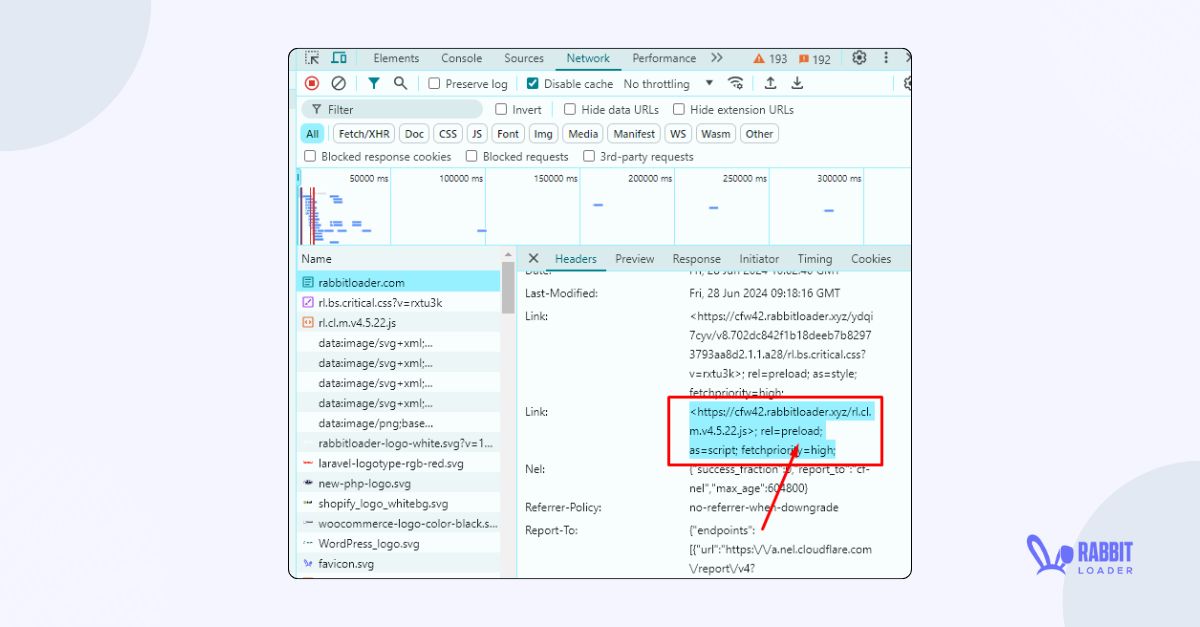Image resolution: width=1200 pixels, height=627 pixels.
Task: Clear the network log
Action: point(339,84)
